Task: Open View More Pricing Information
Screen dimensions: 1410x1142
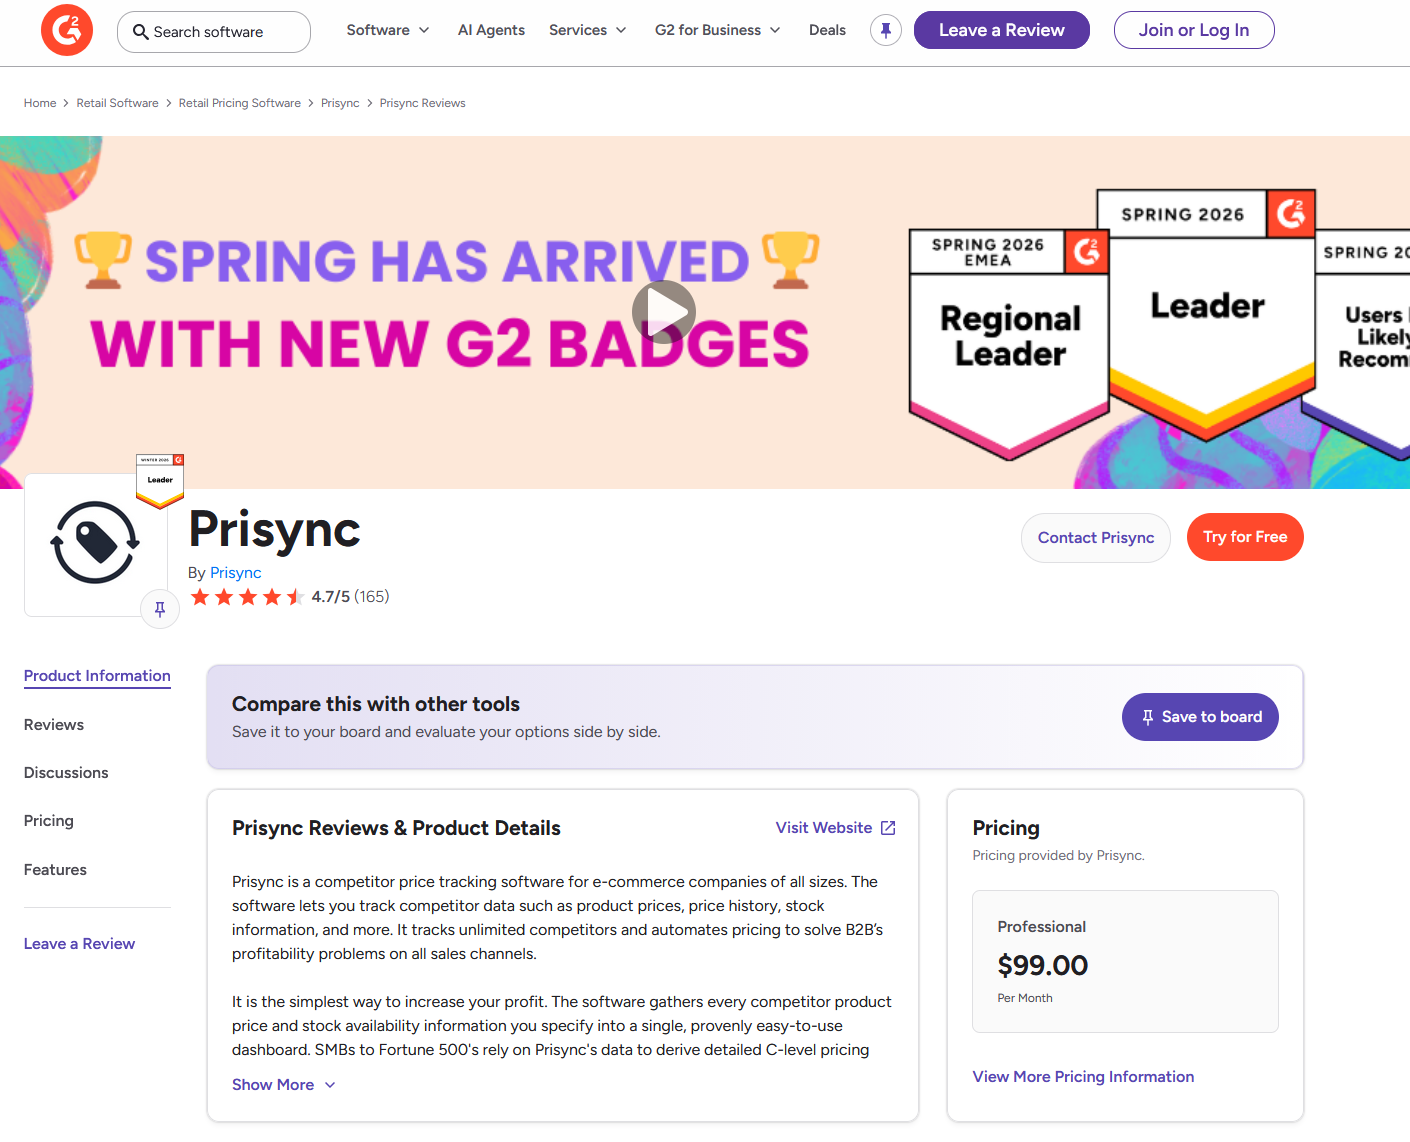Action: 1083,1076
